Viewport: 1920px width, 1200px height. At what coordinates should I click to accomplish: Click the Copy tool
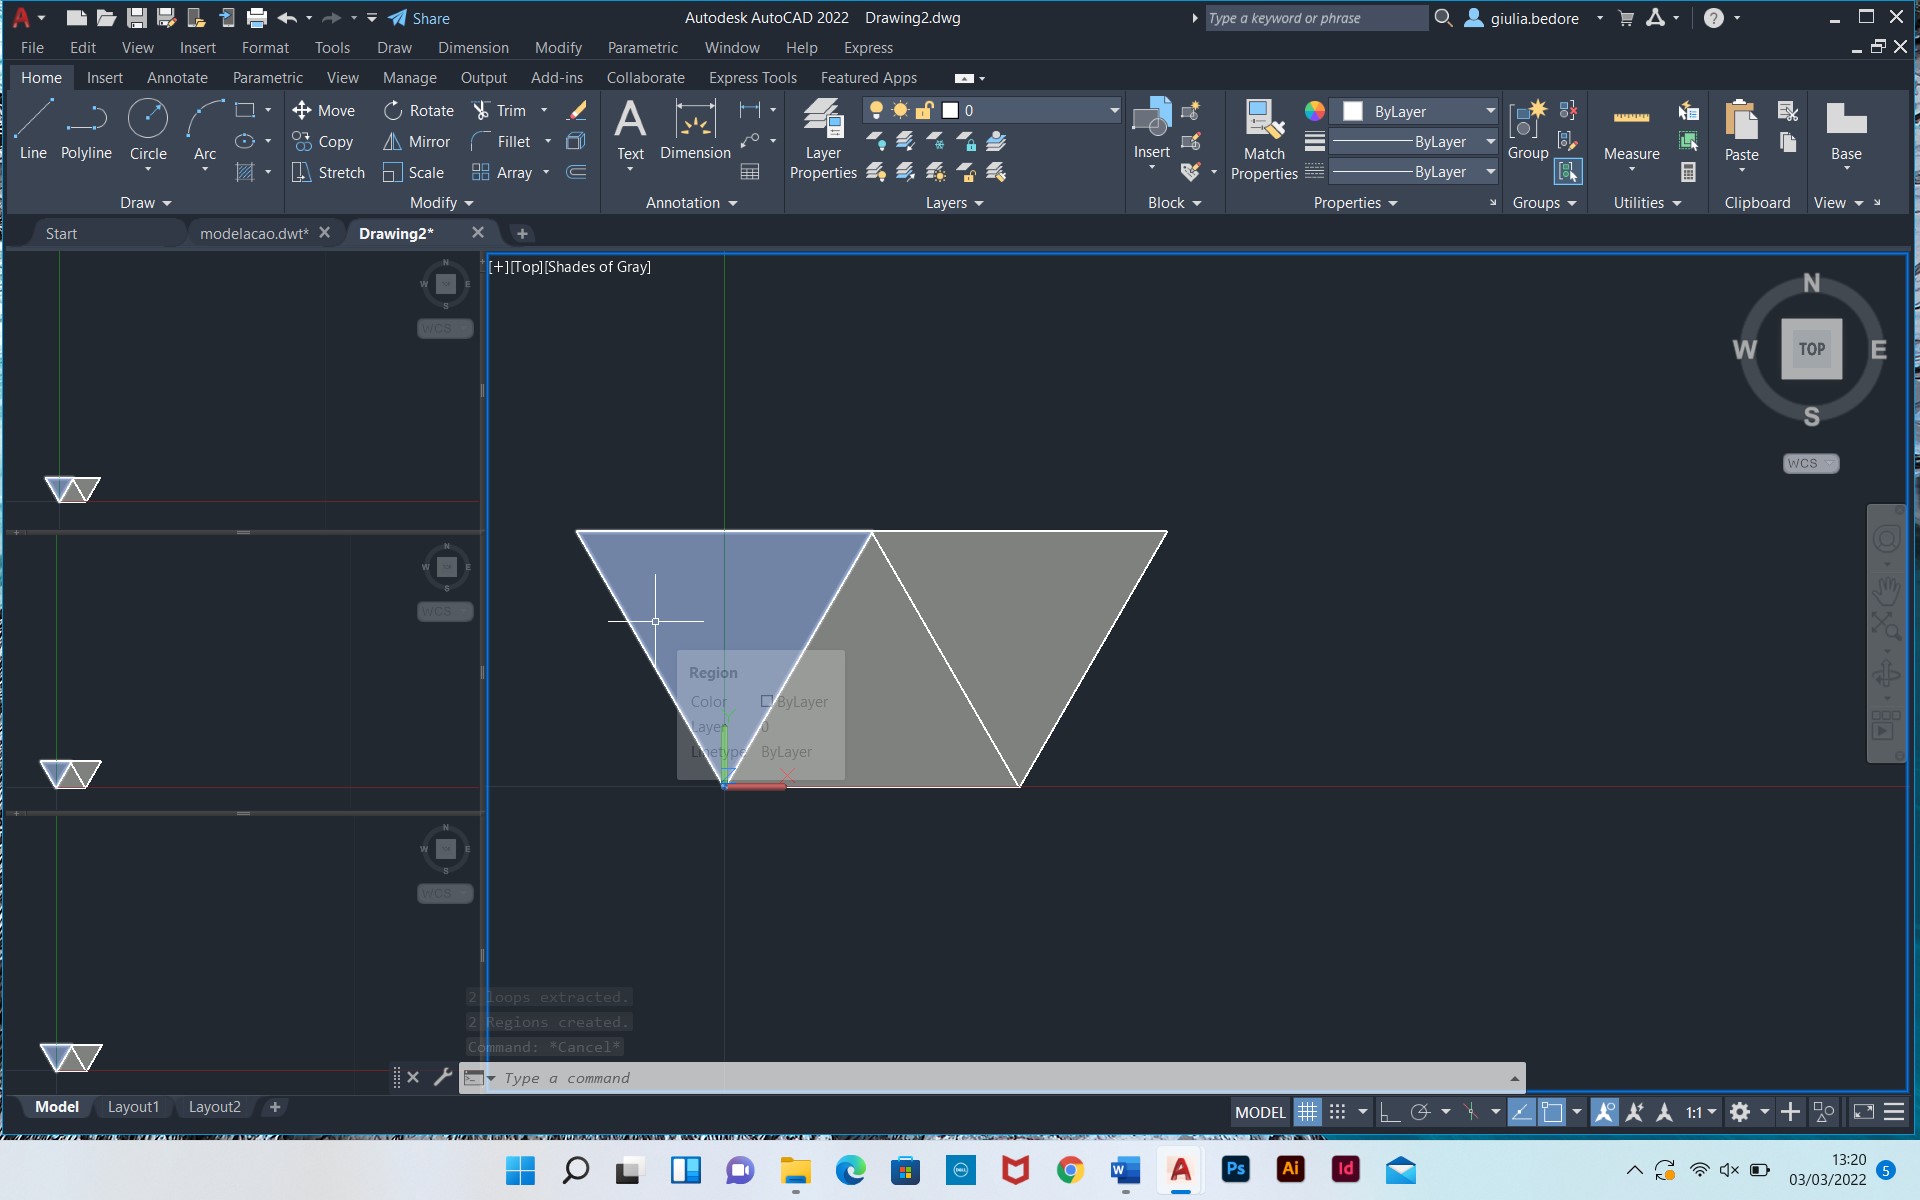[322, 141]
